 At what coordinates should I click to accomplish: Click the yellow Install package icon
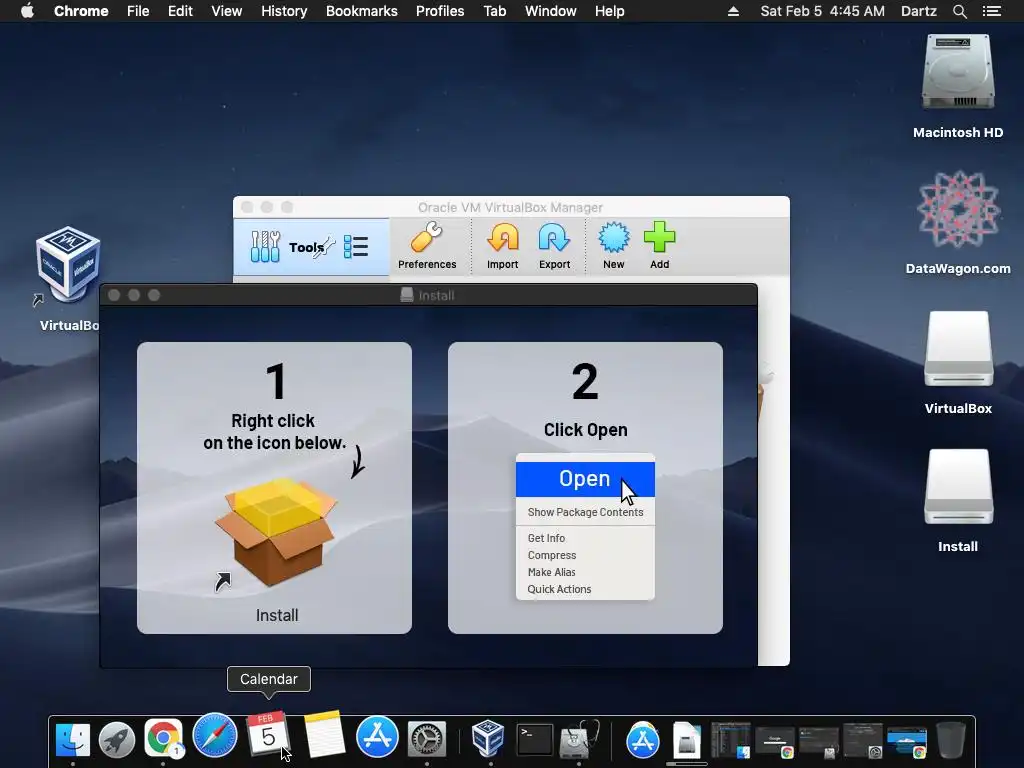click(x=276, y=532)
